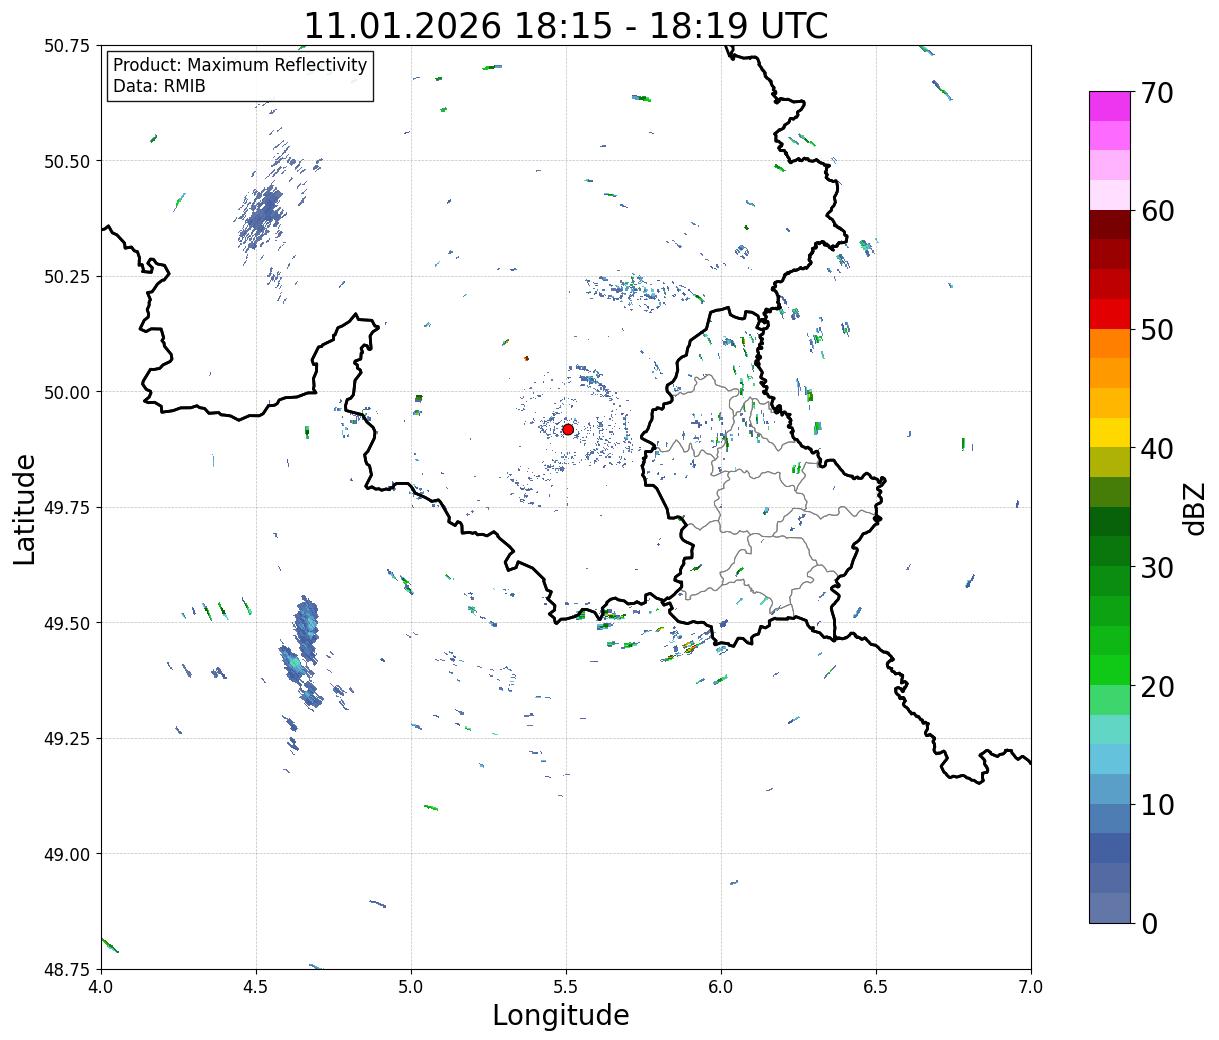Click the dark red colorbar swatch below 60
1219x1040 pixels.
click(1110, 225)
